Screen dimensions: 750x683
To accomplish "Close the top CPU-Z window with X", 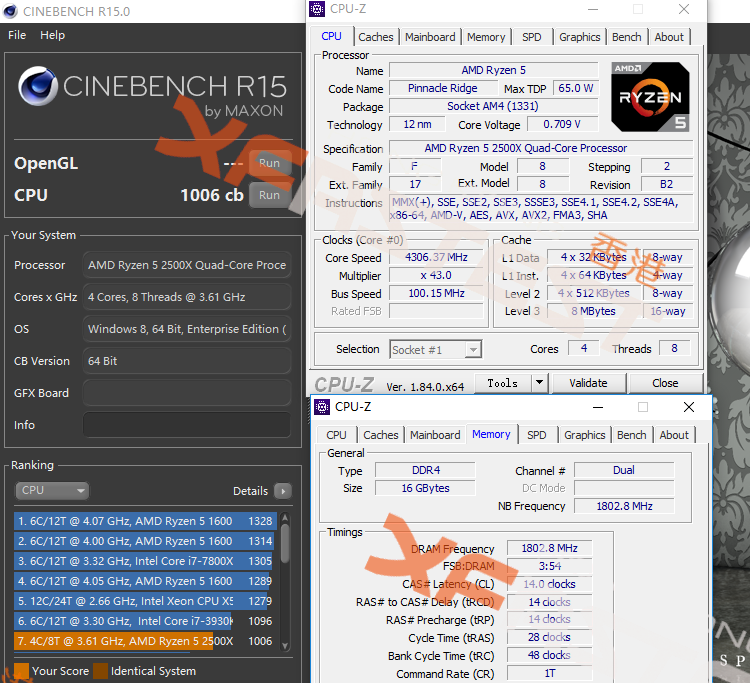I will [684, 9].
